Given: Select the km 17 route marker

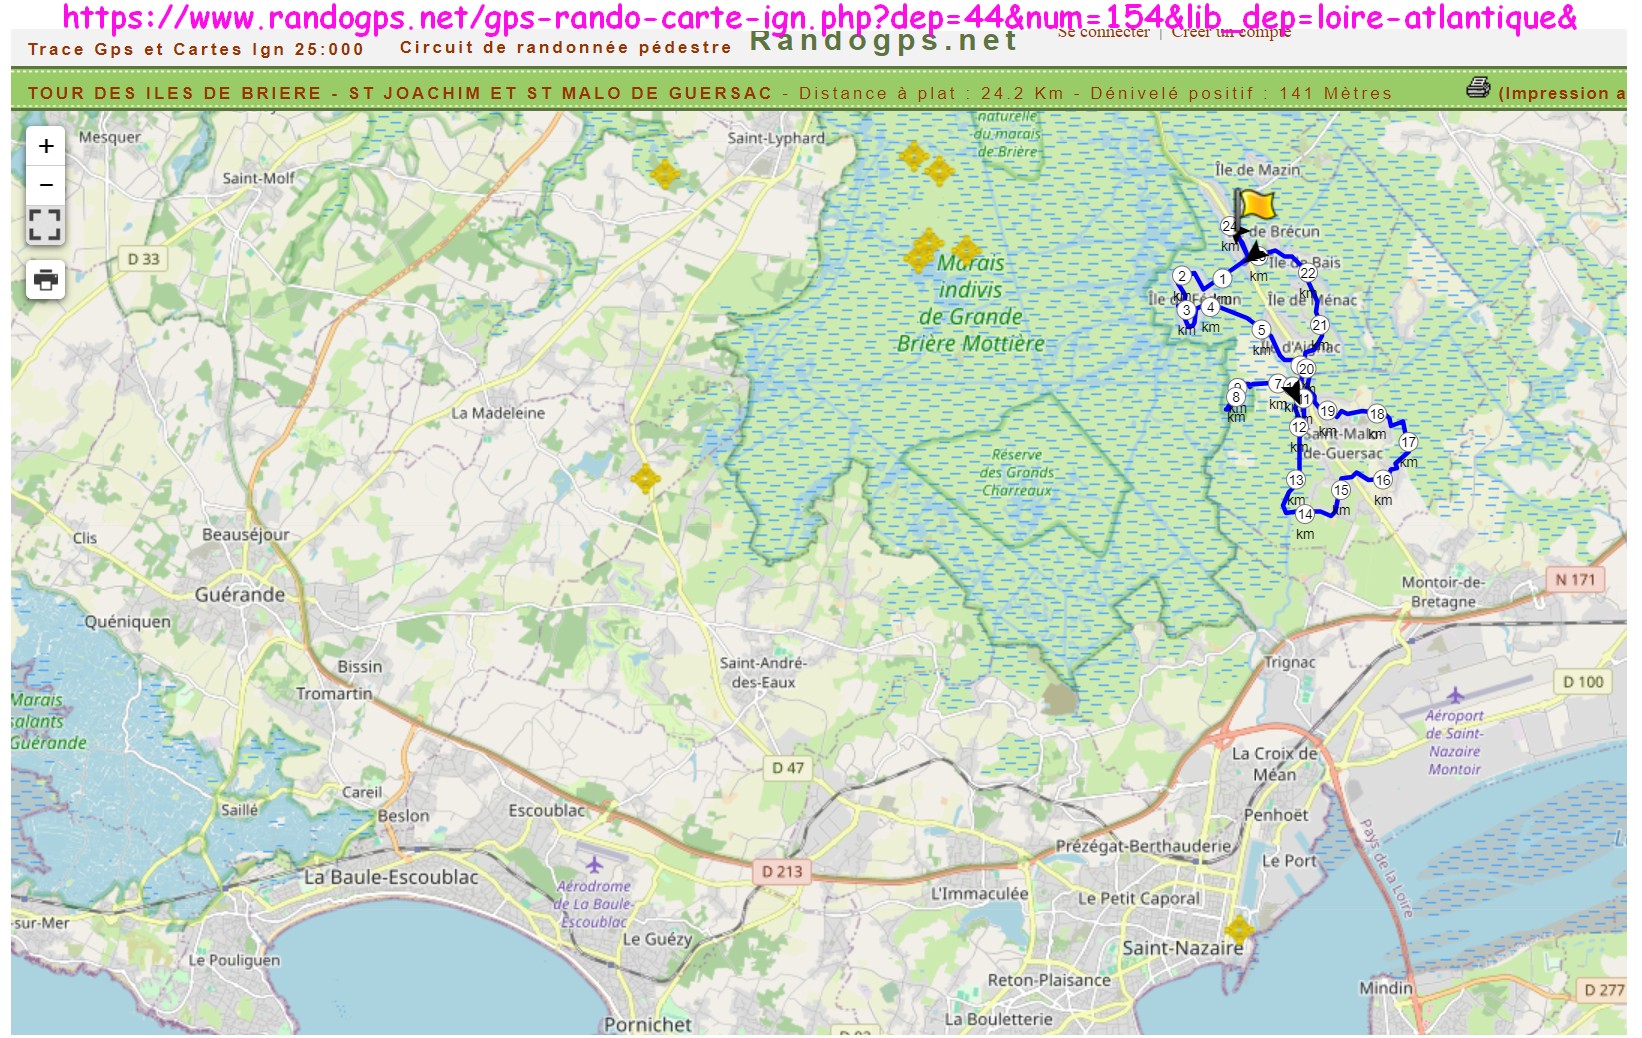Looking at the screenshot, I should 1408,443.
